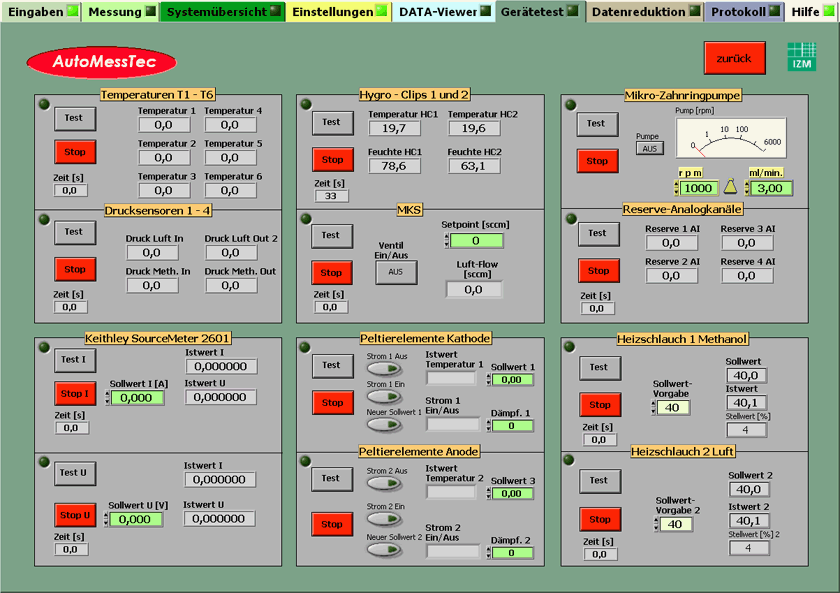
Task: Click the Dämpf. 1 stepper arrows
Action: [489, 426]
